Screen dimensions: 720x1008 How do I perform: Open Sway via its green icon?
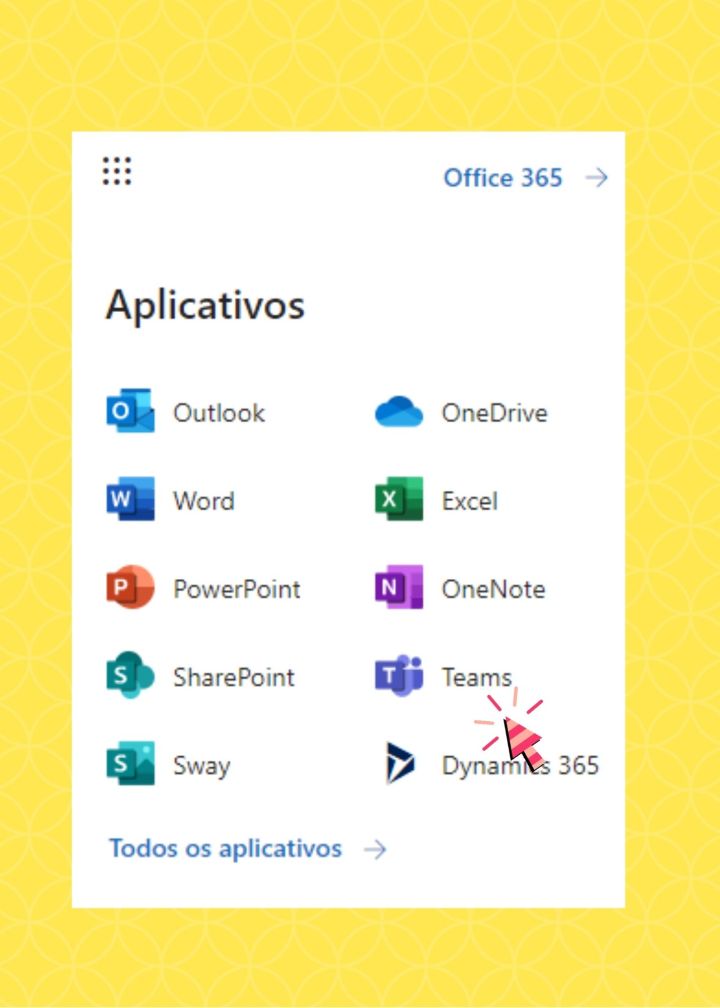[x=130, y=764]
